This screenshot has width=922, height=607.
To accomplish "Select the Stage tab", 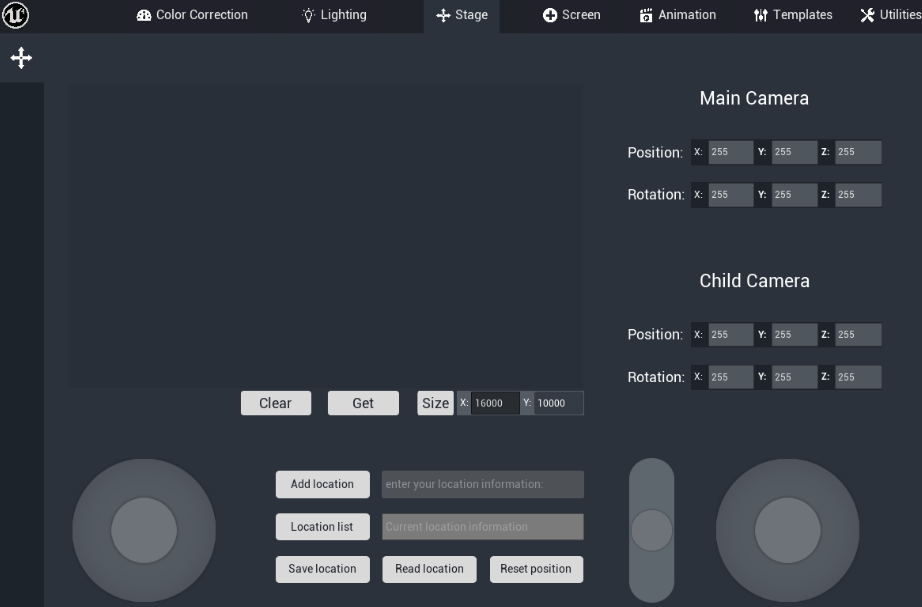I will 462,15.
